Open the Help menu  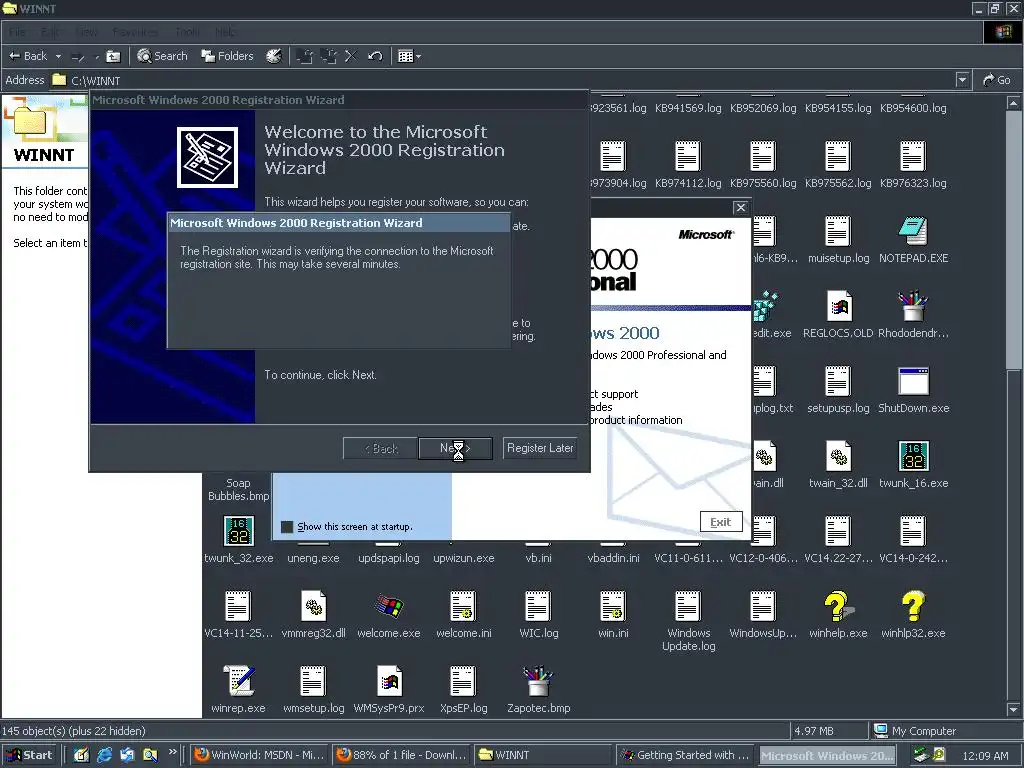click(225, 32)
